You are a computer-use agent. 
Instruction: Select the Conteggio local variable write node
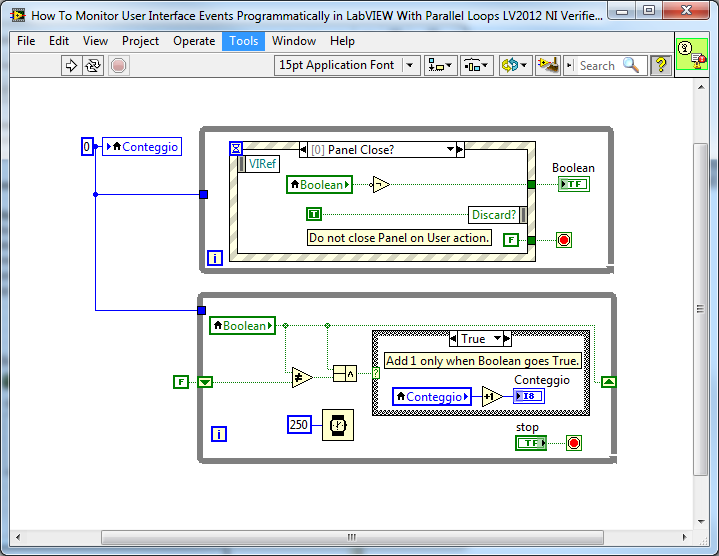click(x=142, y=147)
